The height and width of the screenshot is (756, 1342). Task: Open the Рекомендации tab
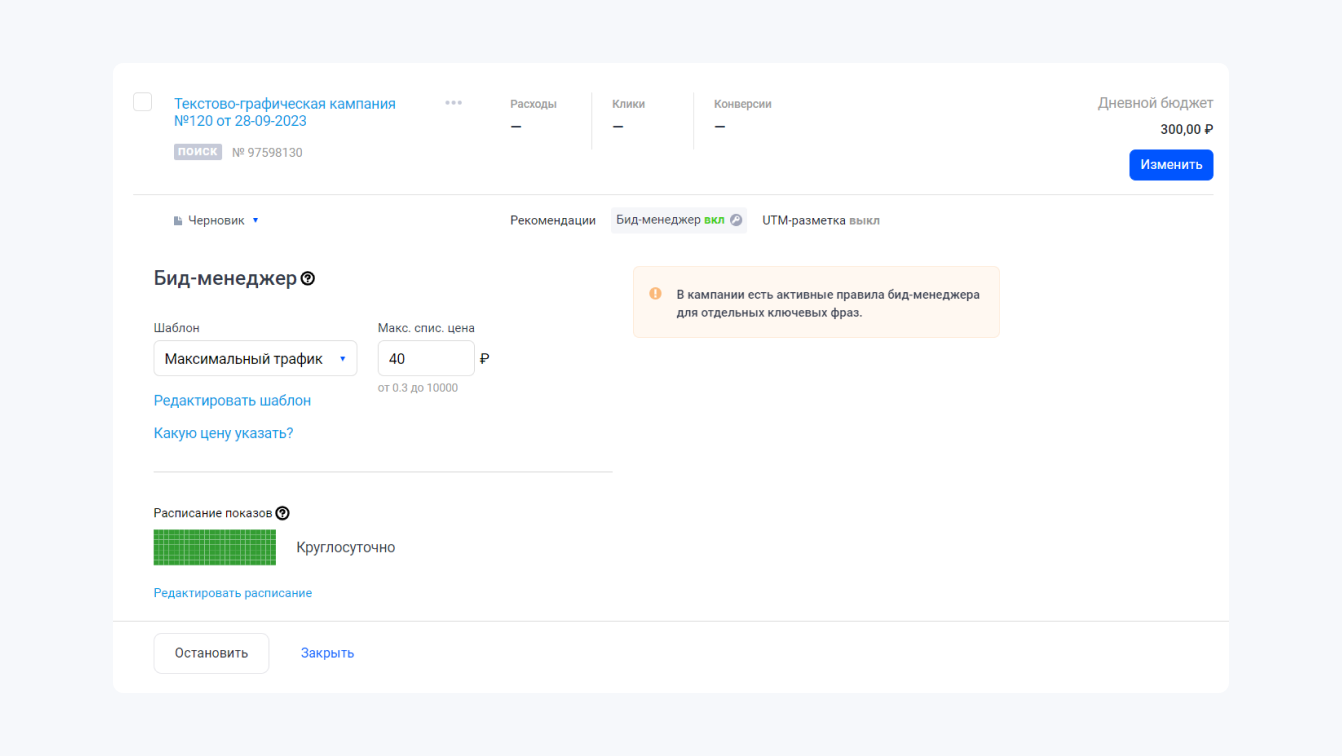click(x=552, y=220)
